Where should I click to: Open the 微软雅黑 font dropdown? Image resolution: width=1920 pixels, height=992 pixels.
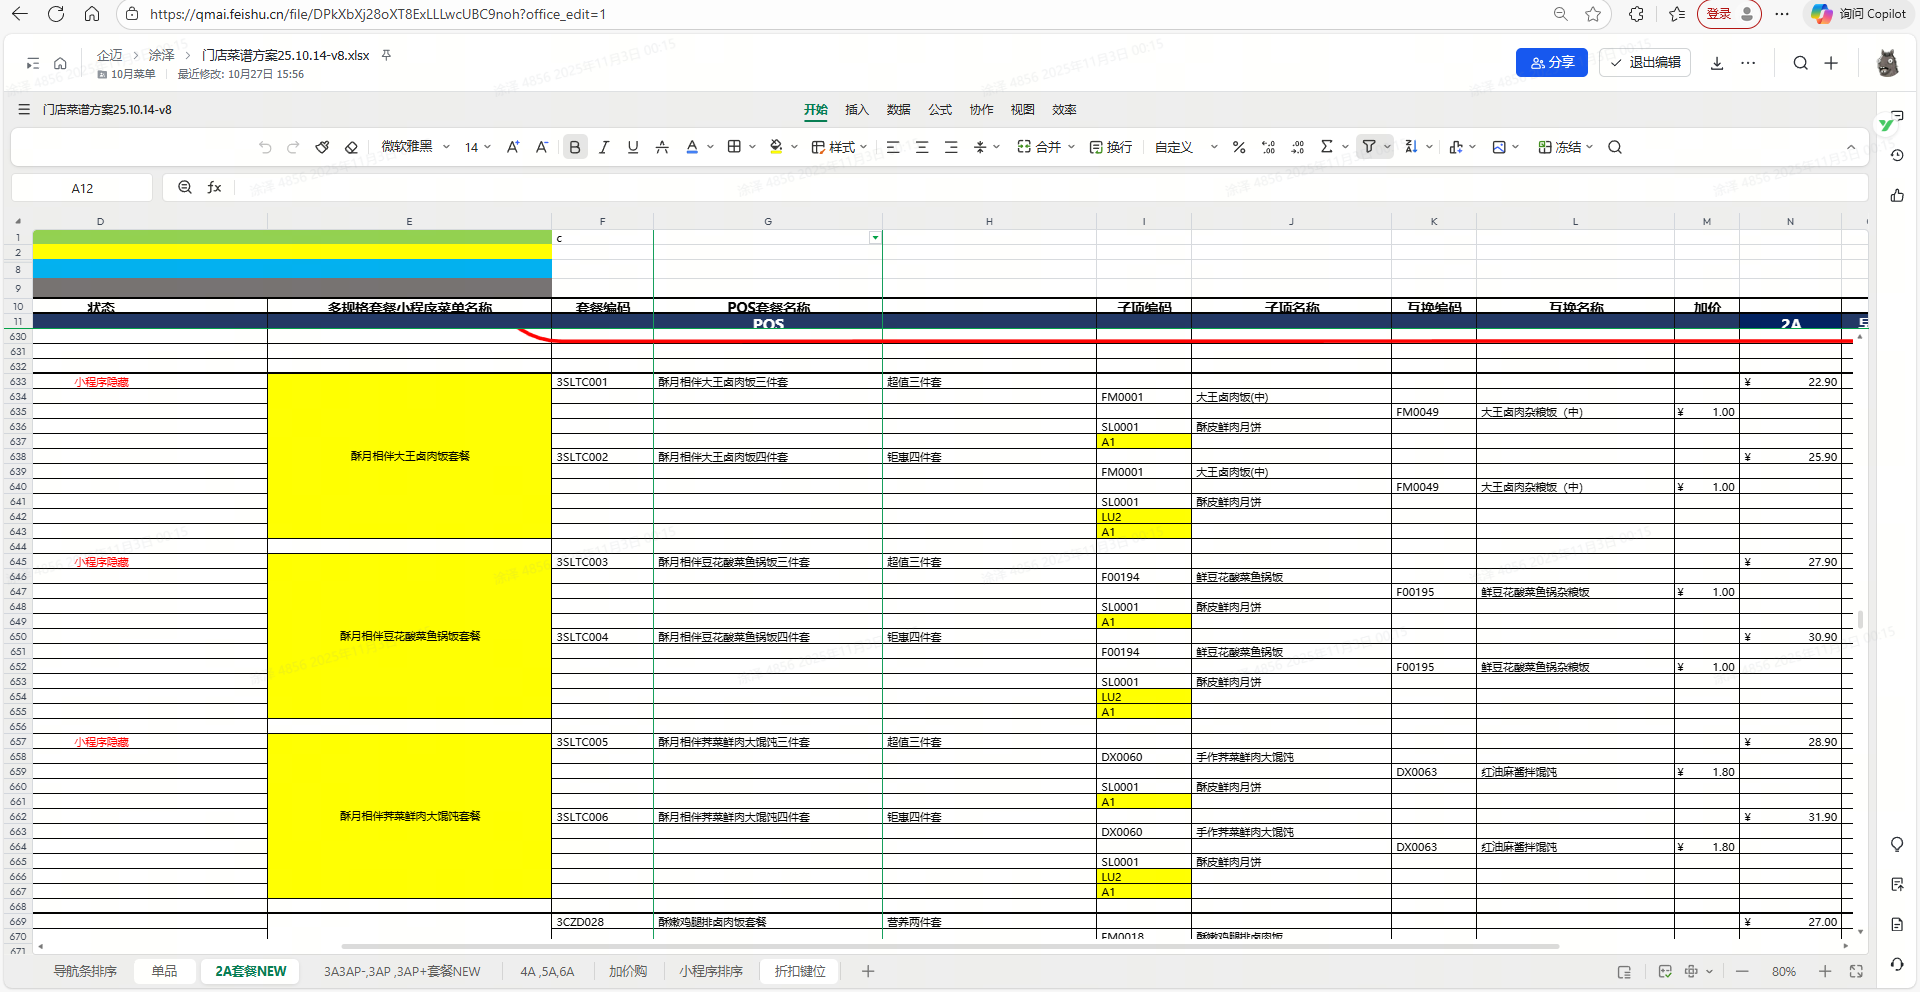415,147
